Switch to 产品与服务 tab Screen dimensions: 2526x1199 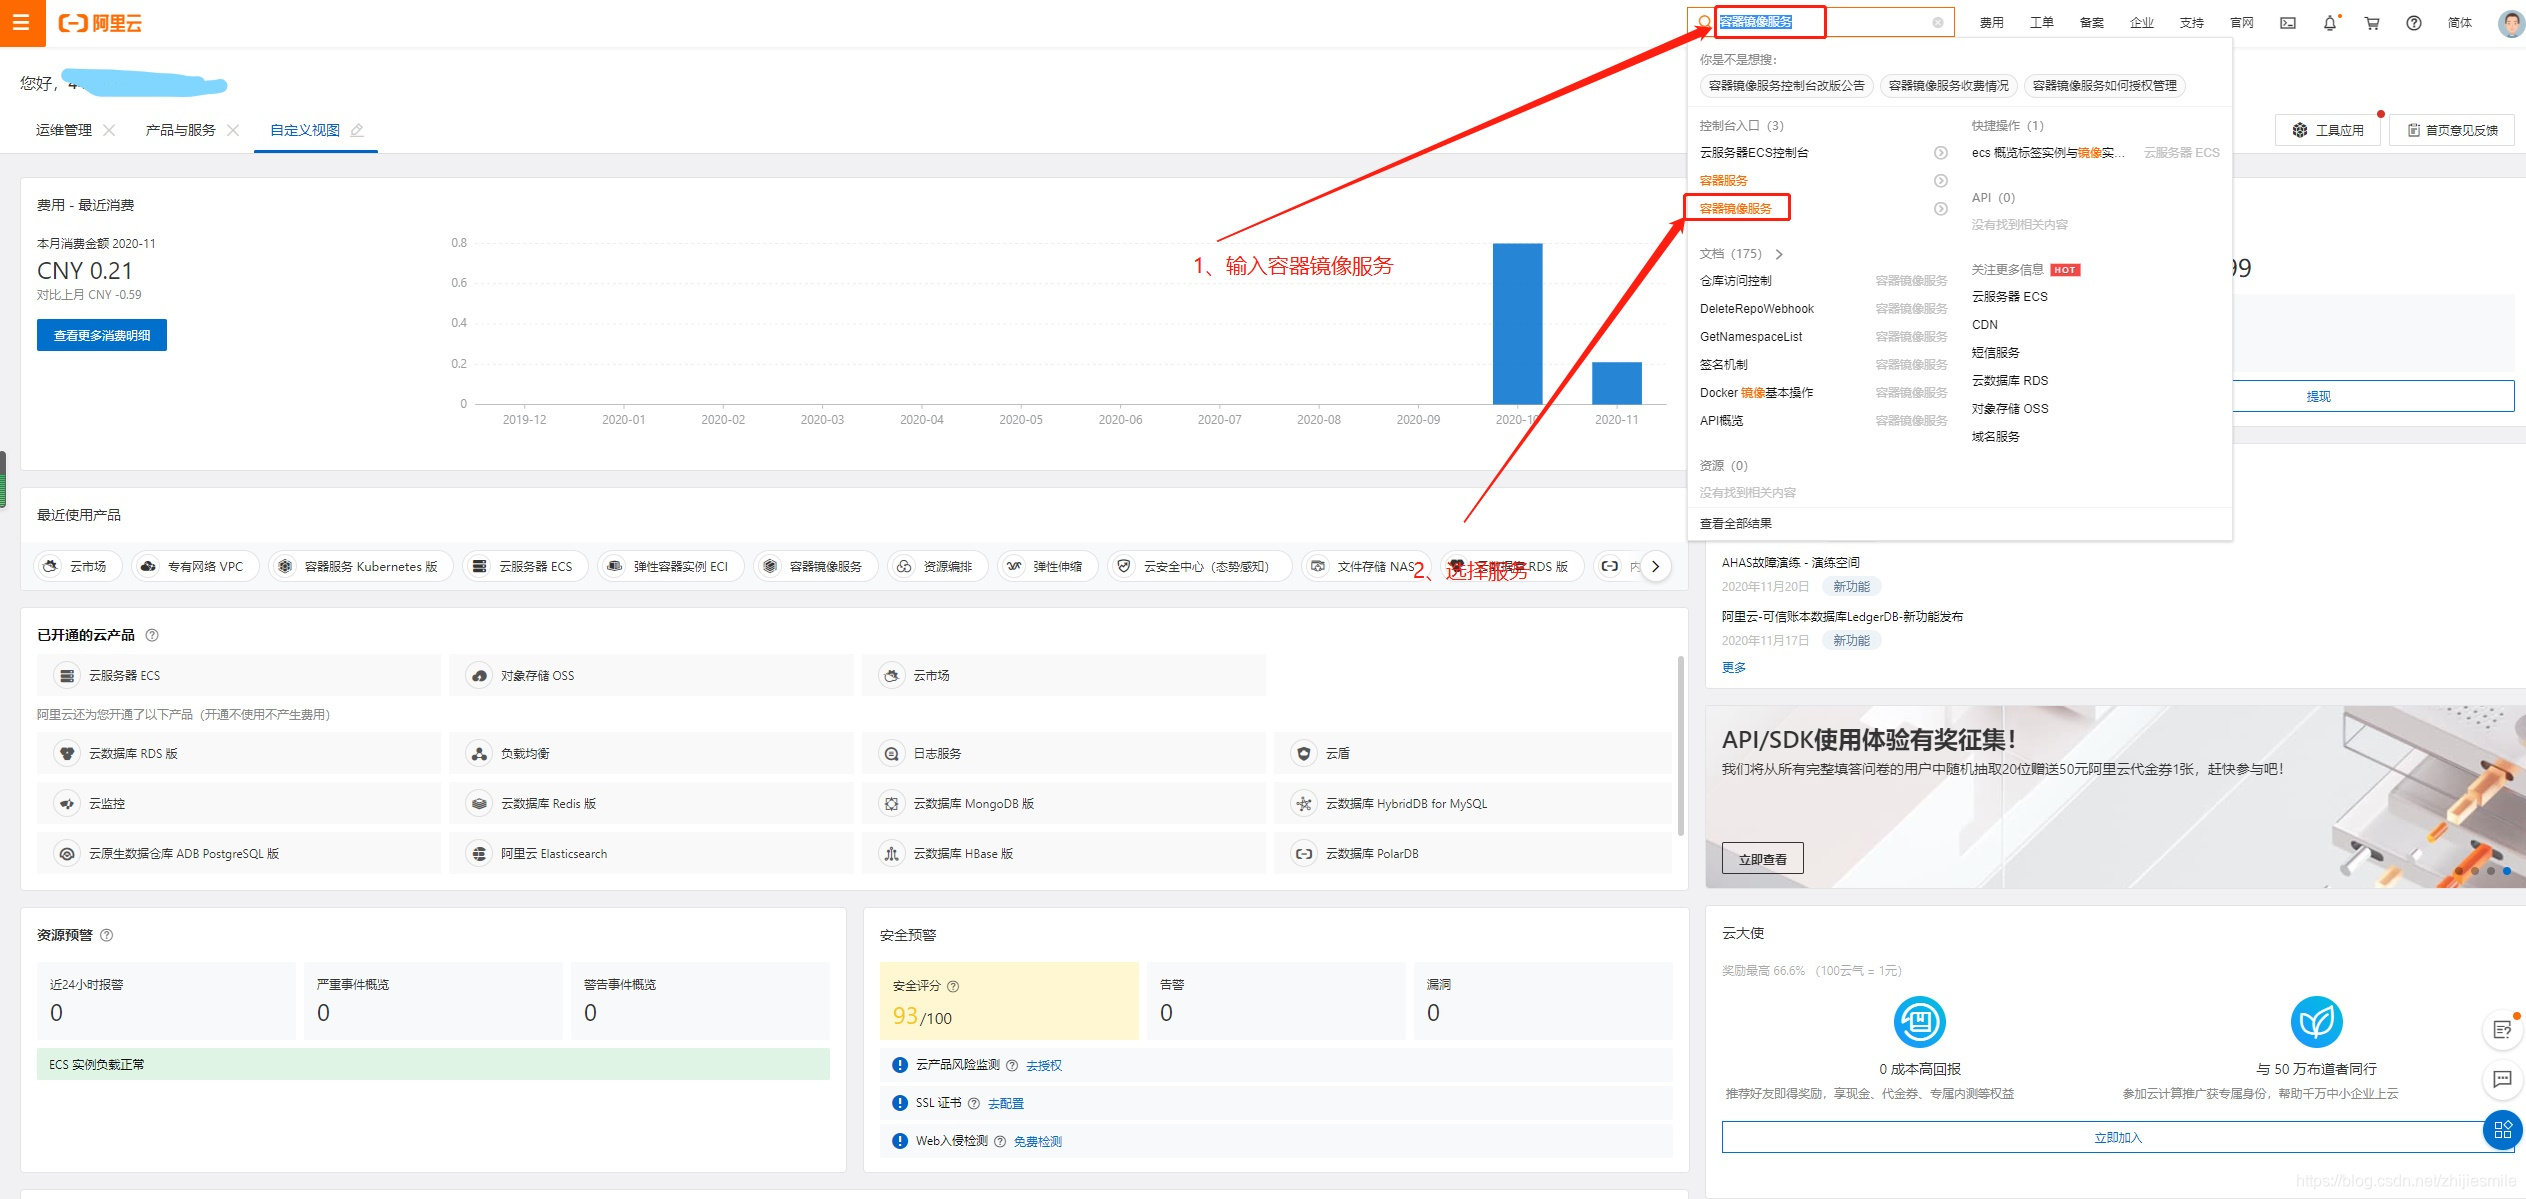[x=180, y=130]
